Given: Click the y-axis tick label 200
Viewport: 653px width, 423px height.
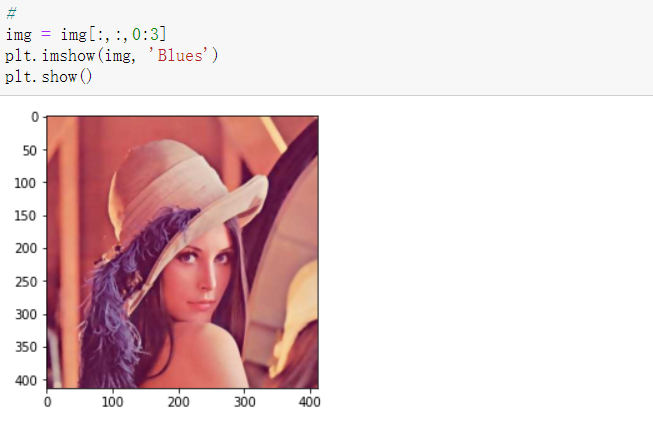Looking at the screenshot, I should [25, 249].
